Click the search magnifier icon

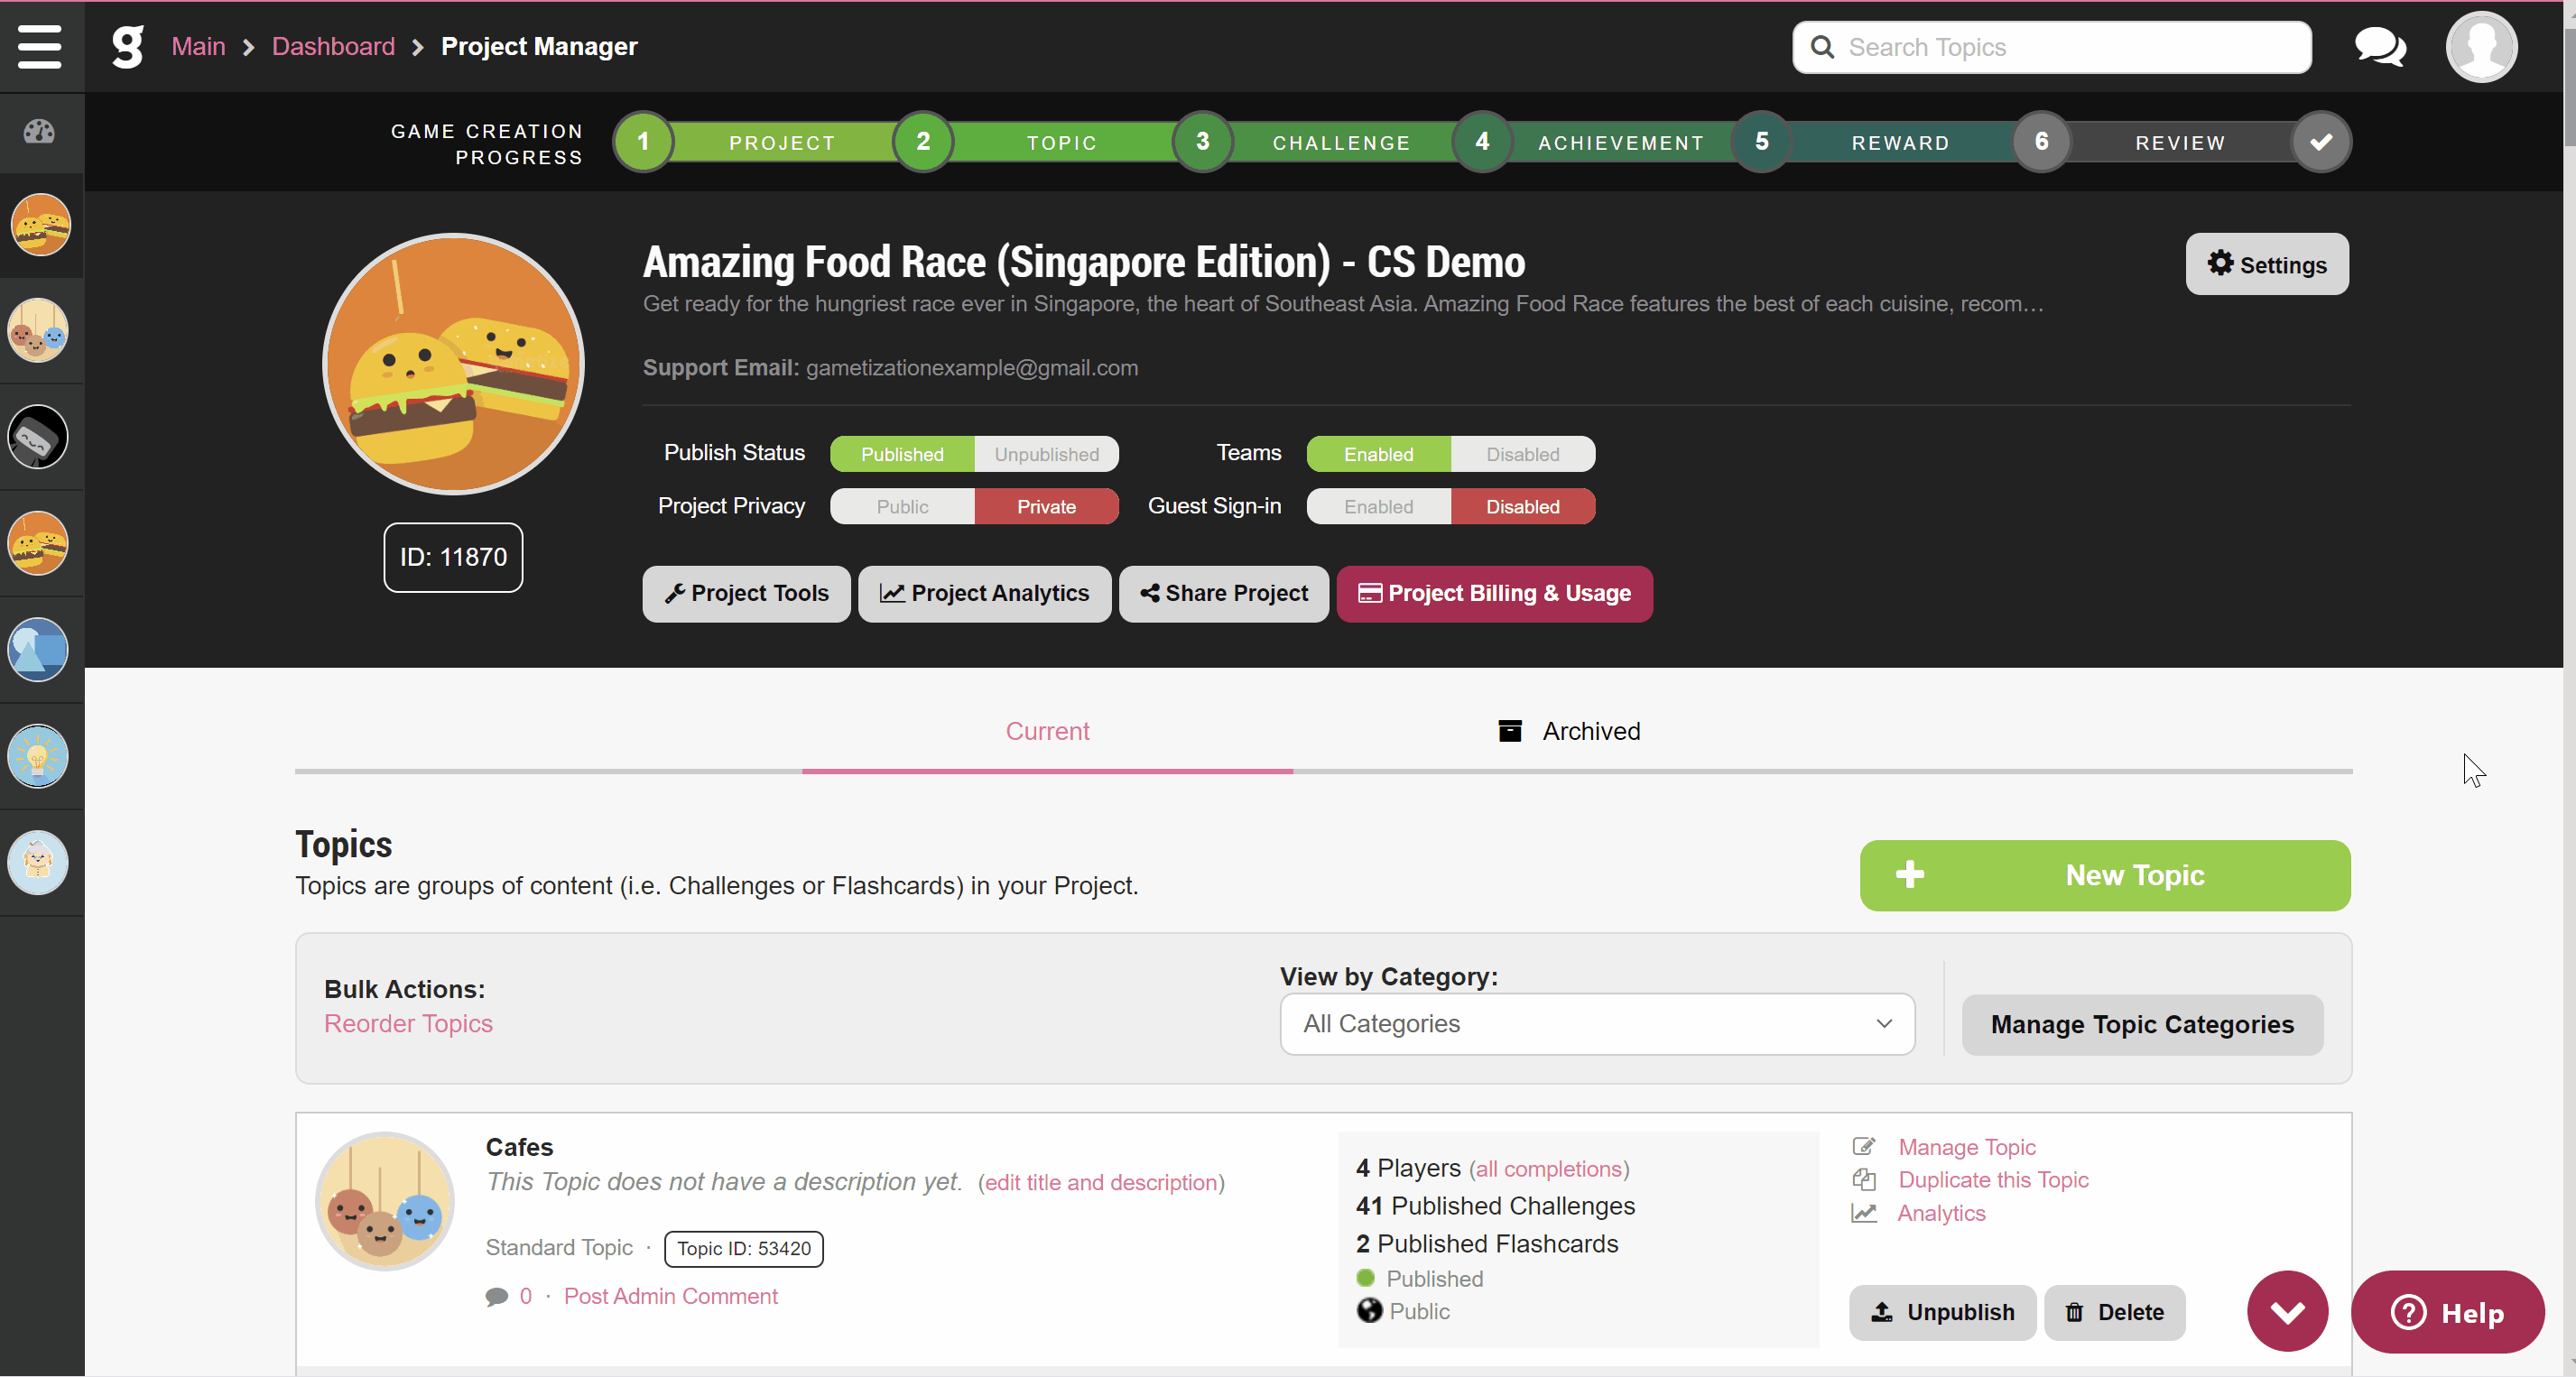click(x=1822, y=47)
